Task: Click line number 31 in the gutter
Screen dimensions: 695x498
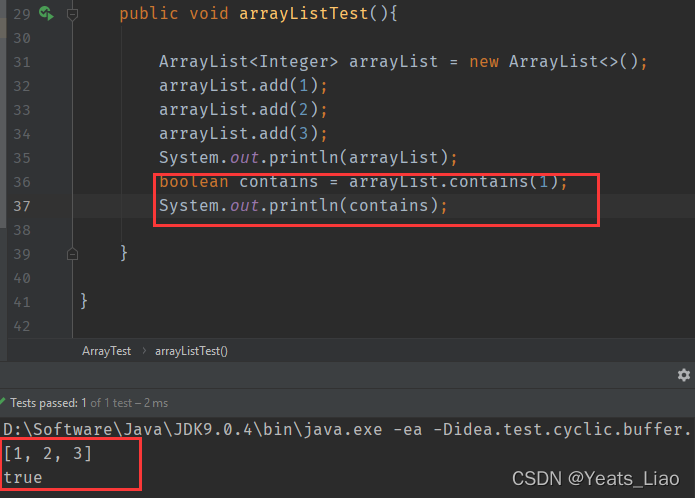Action: click(x=22, y=62)
